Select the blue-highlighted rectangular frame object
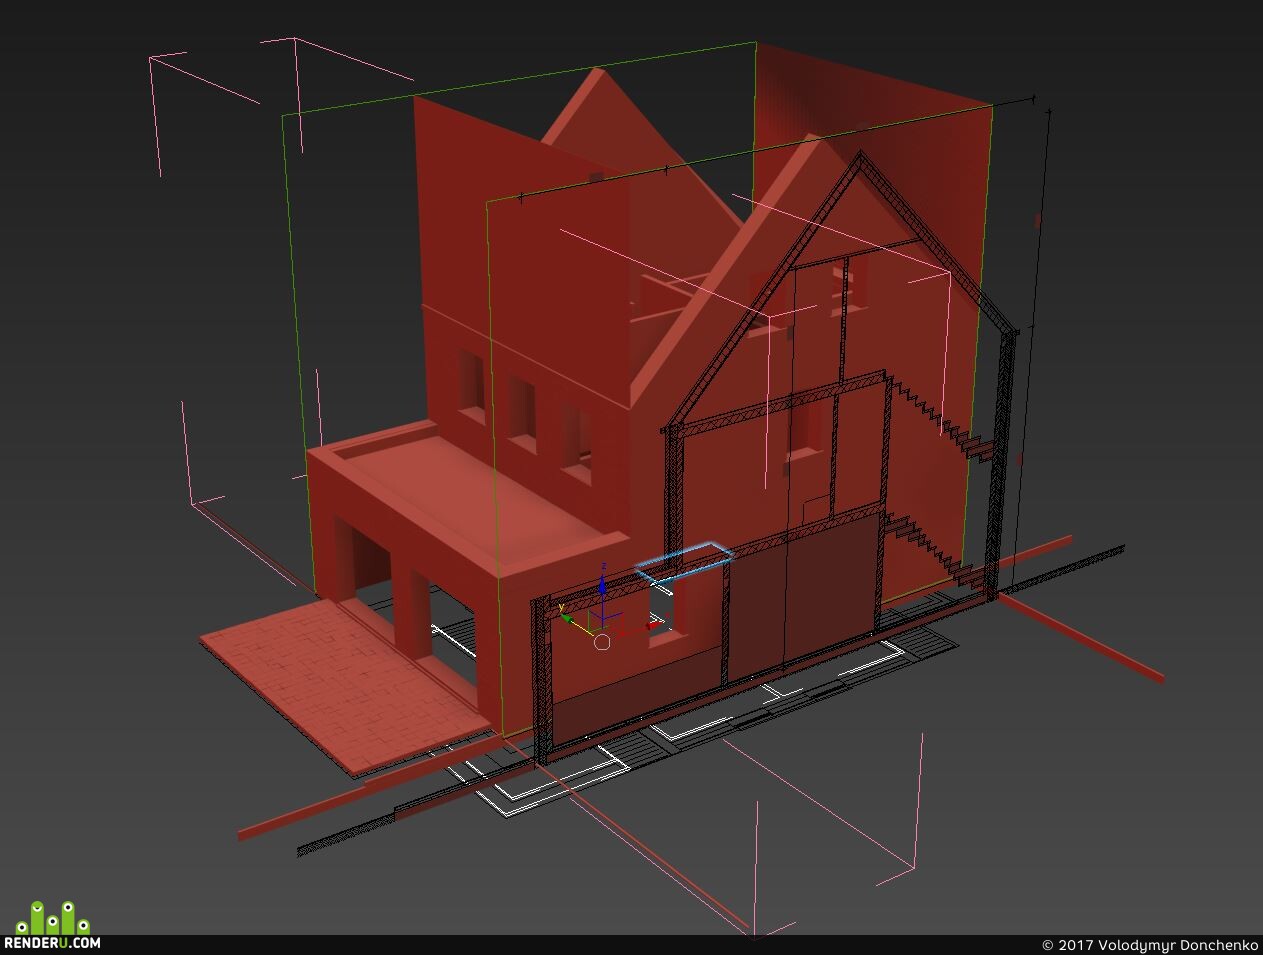1263x955 pixels. tap(684, 561)
